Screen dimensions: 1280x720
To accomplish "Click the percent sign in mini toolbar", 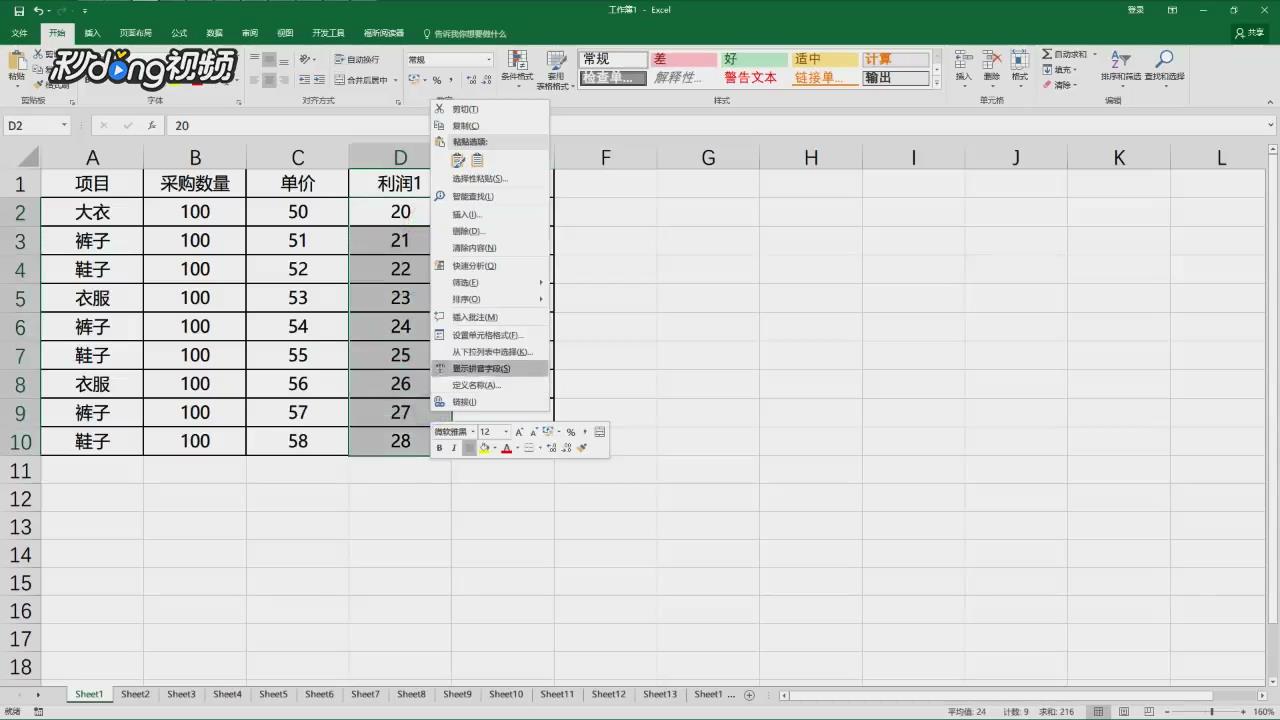I will (571, 432).
